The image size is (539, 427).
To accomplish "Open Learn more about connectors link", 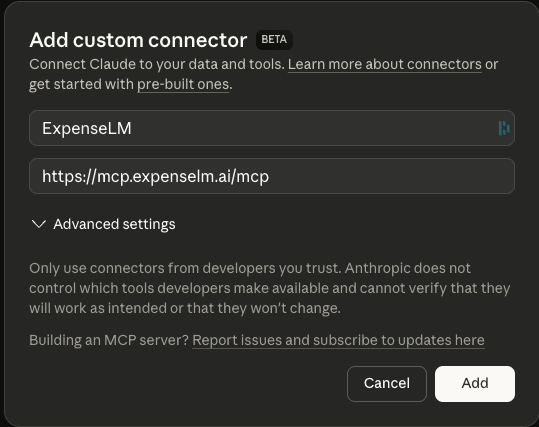I will click(385, 64).
